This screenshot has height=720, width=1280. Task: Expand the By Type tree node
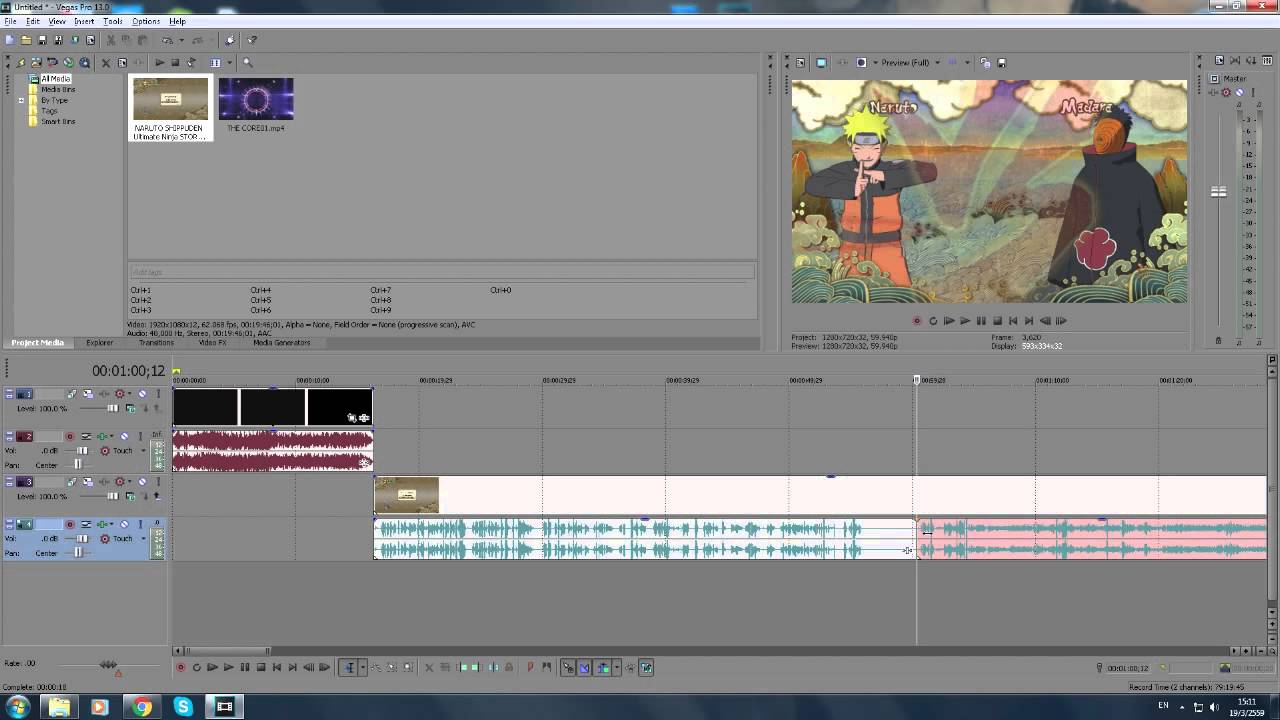pos(21,100)
